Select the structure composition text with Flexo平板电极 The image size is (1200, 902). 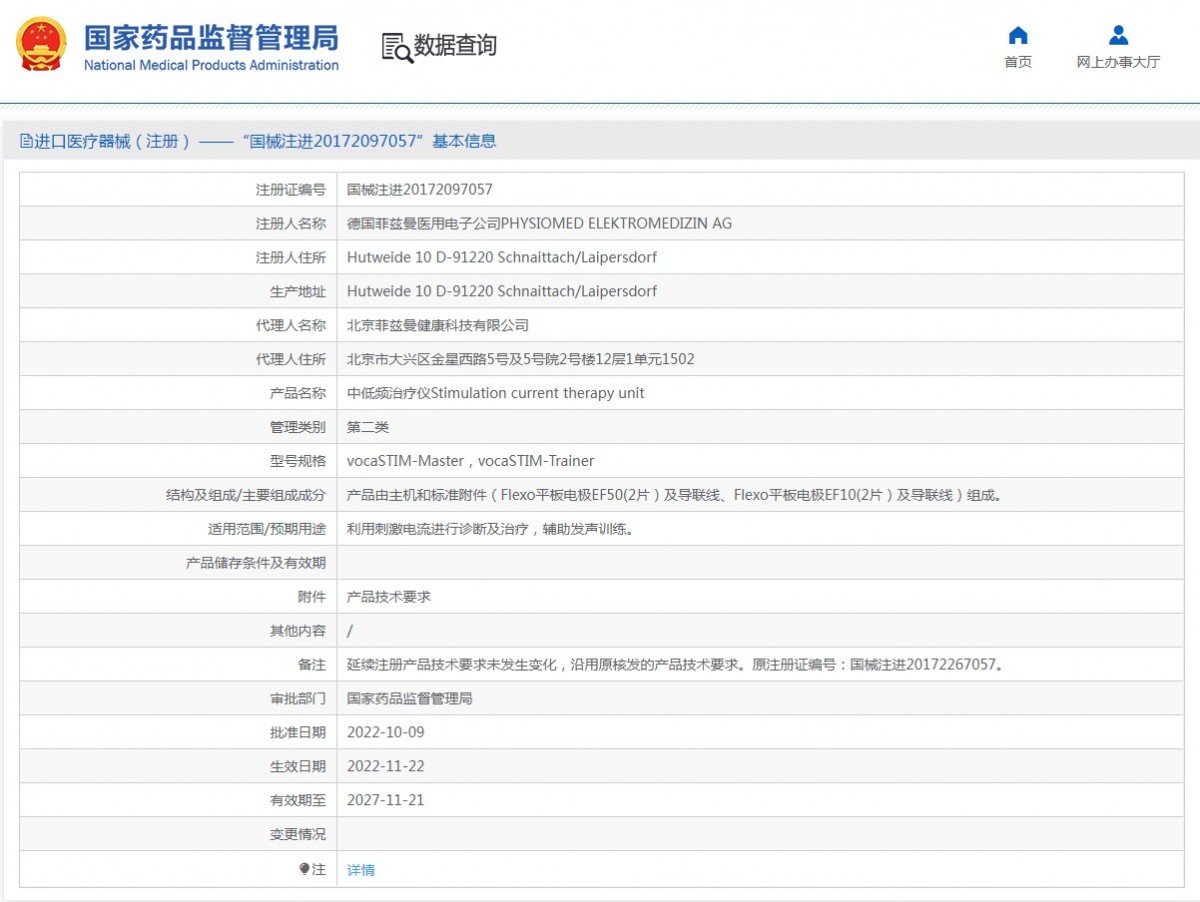coord(674,495)
